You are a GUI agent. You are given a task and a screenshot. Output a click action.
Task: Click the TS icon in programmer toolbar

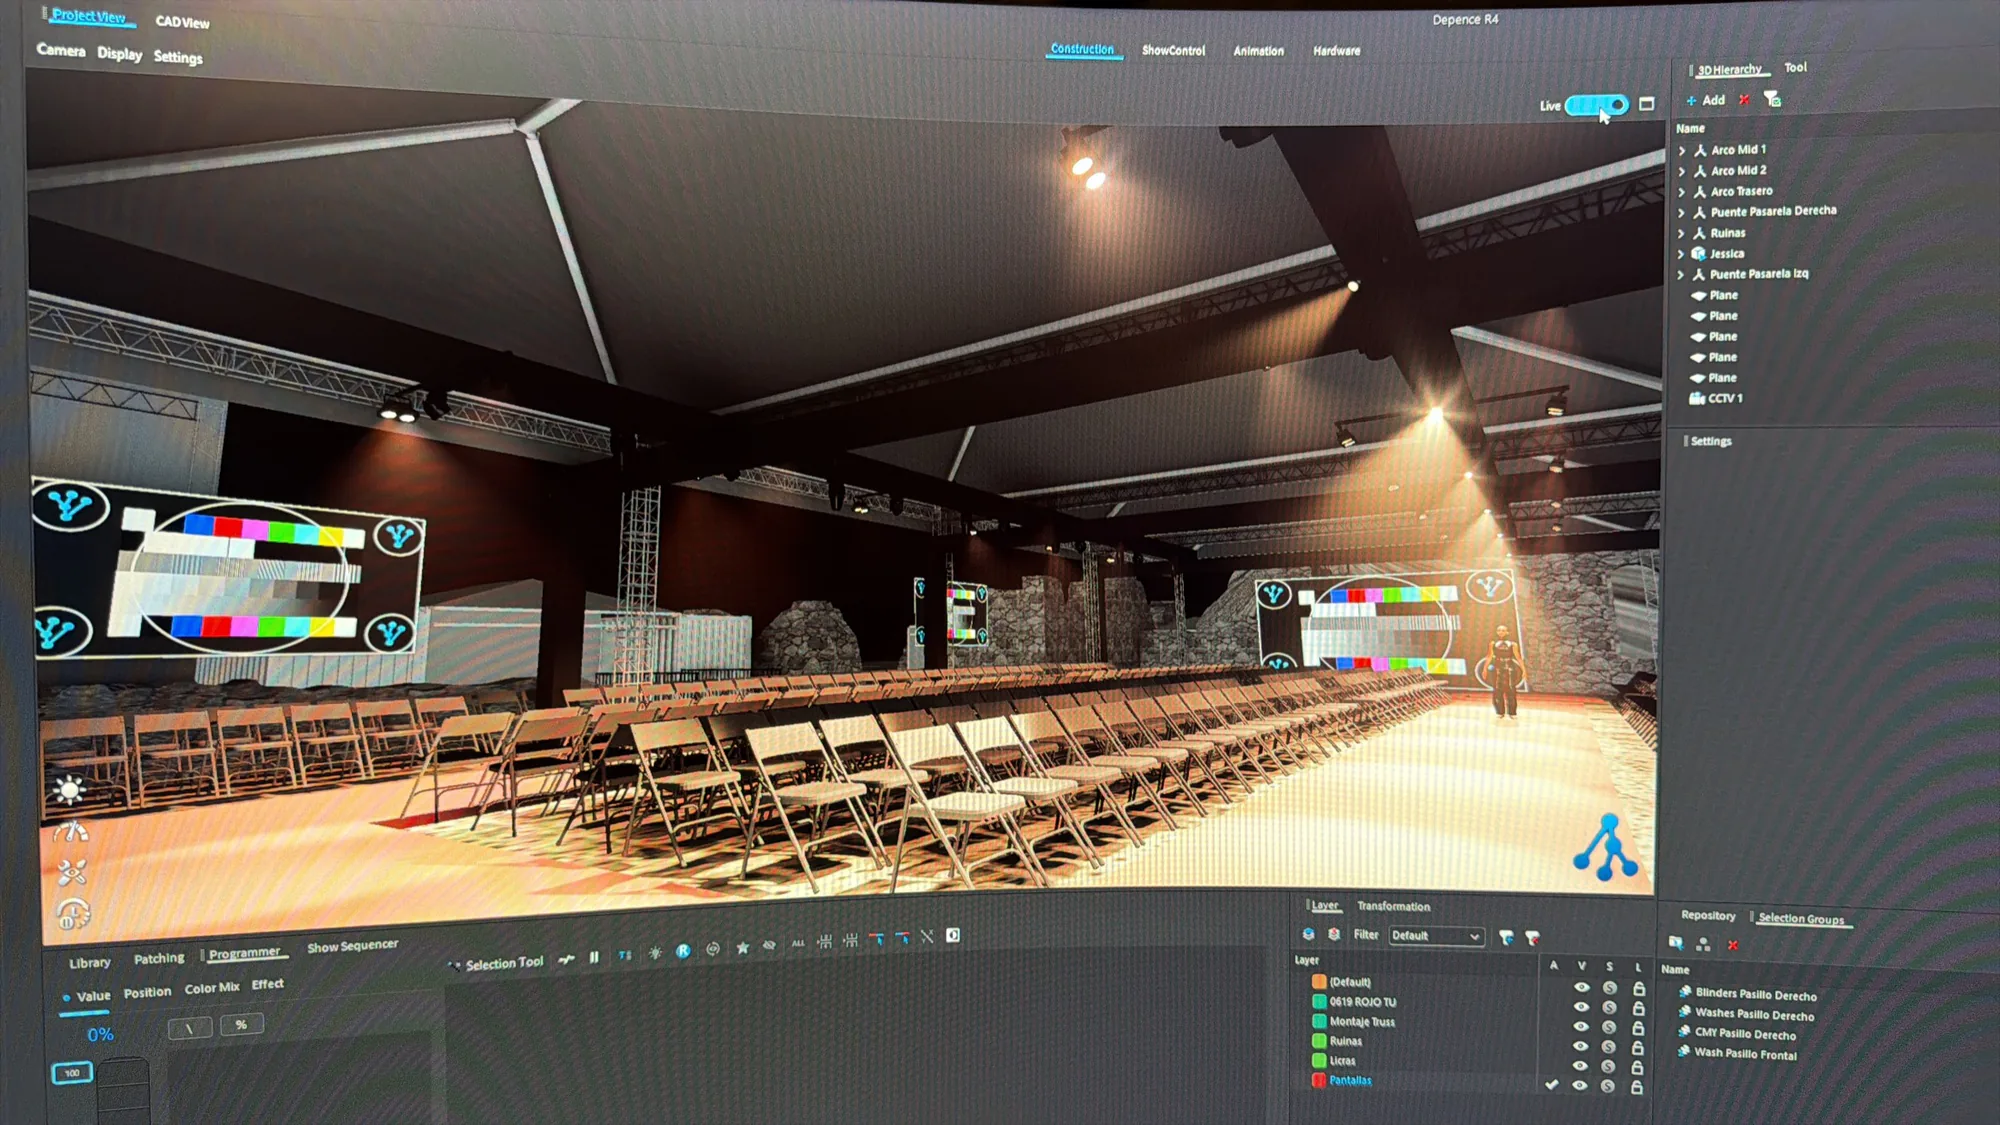pos(625,955)
